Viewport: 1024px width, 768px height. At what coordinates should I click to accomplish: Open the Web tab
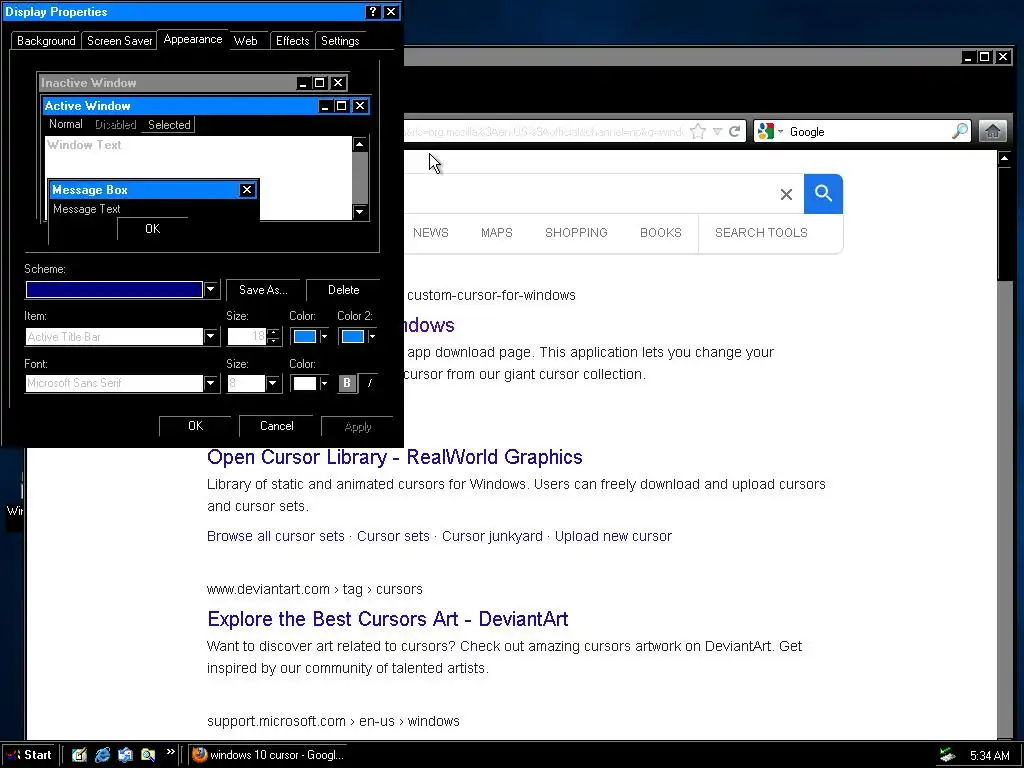point(246,40)
